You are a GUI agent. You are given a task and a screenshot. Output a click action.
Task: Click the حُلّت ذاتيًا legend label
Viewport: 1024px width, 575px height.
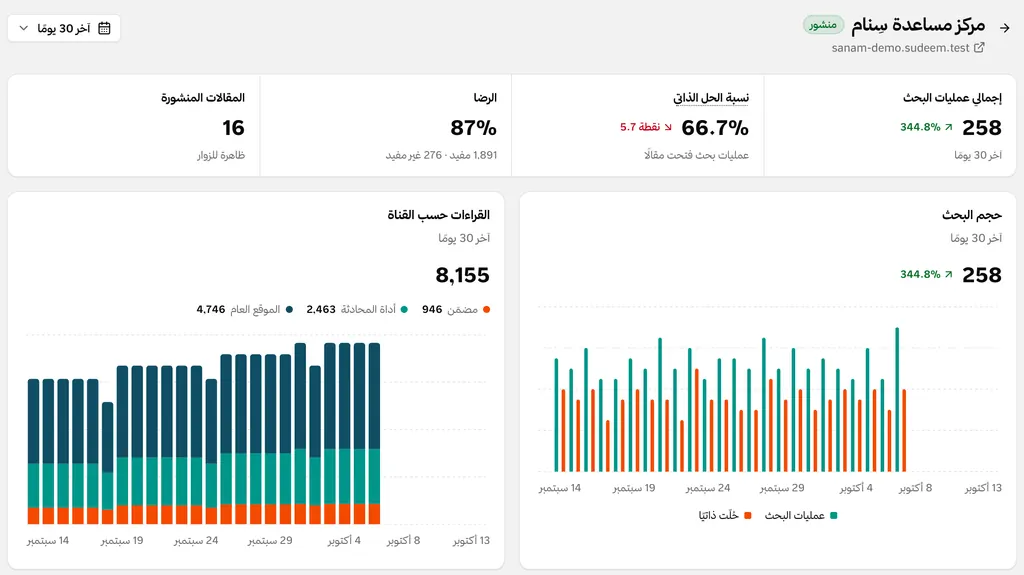click(718, 516)
